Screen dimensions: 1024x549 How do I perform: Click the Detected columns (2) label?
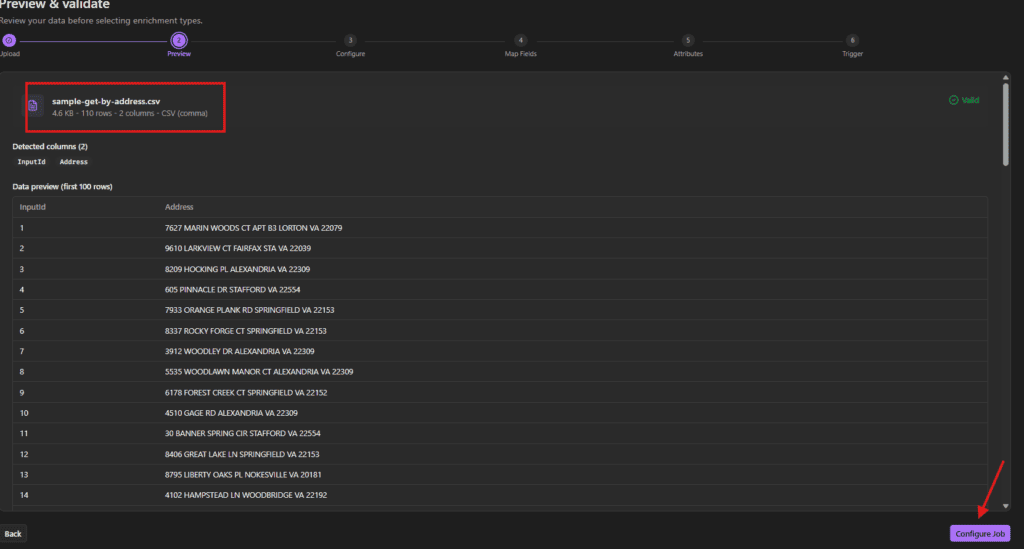coord(50,146)
